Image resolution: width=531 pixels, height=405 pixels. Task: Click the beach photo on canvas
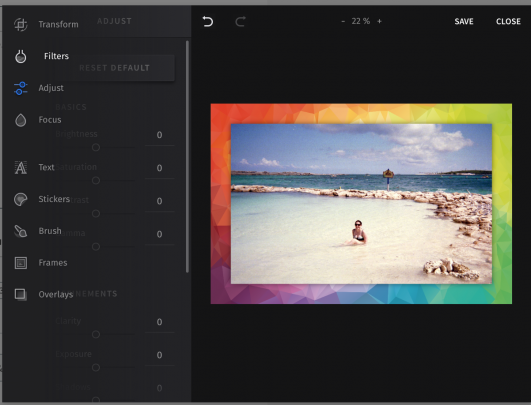click(x=361, y=204)
